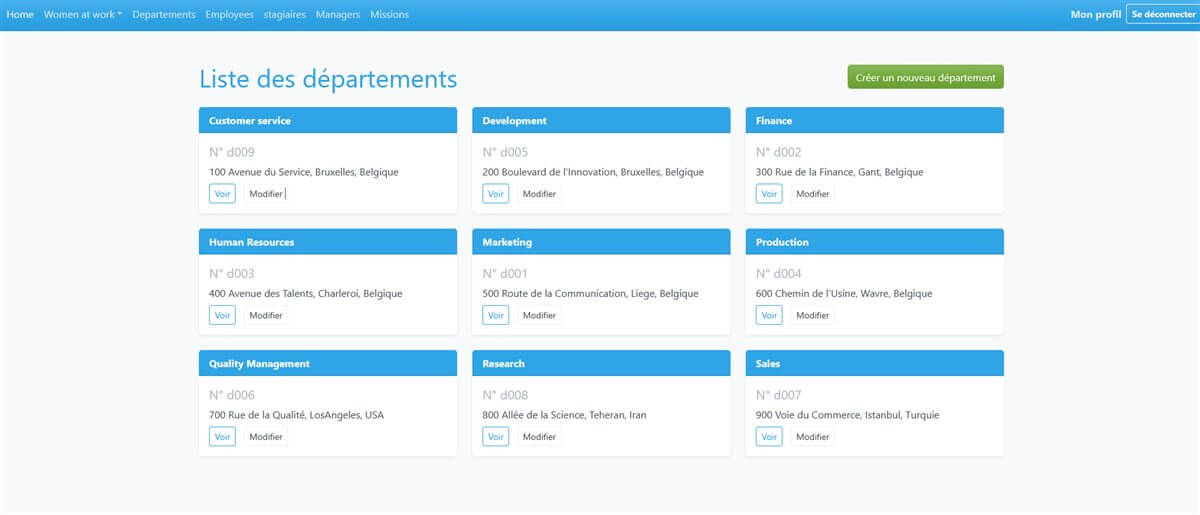Select Managers in the top navigation
Image resolution: width=1200 pixels, height=515 pixels.
[338, 15]
